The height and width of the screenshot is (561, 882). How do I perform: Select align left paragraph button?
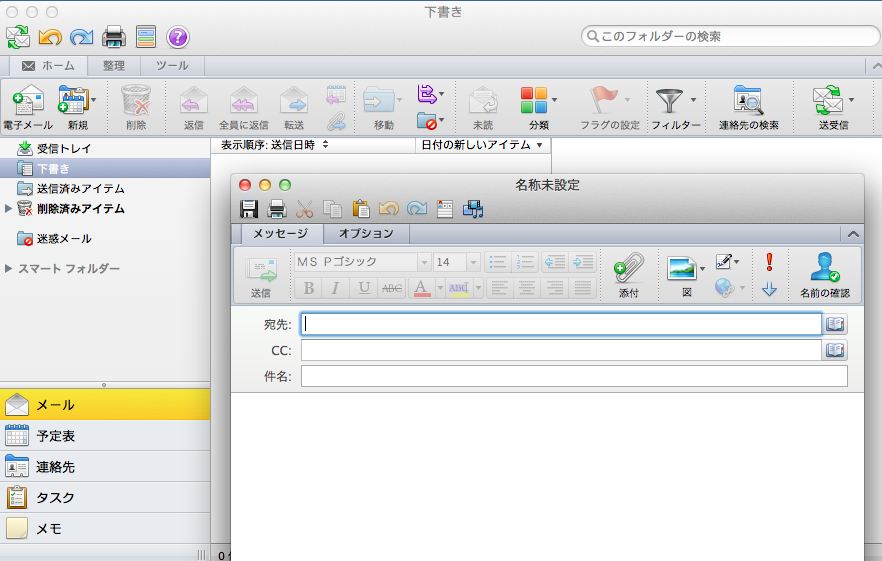pos(499,288)
